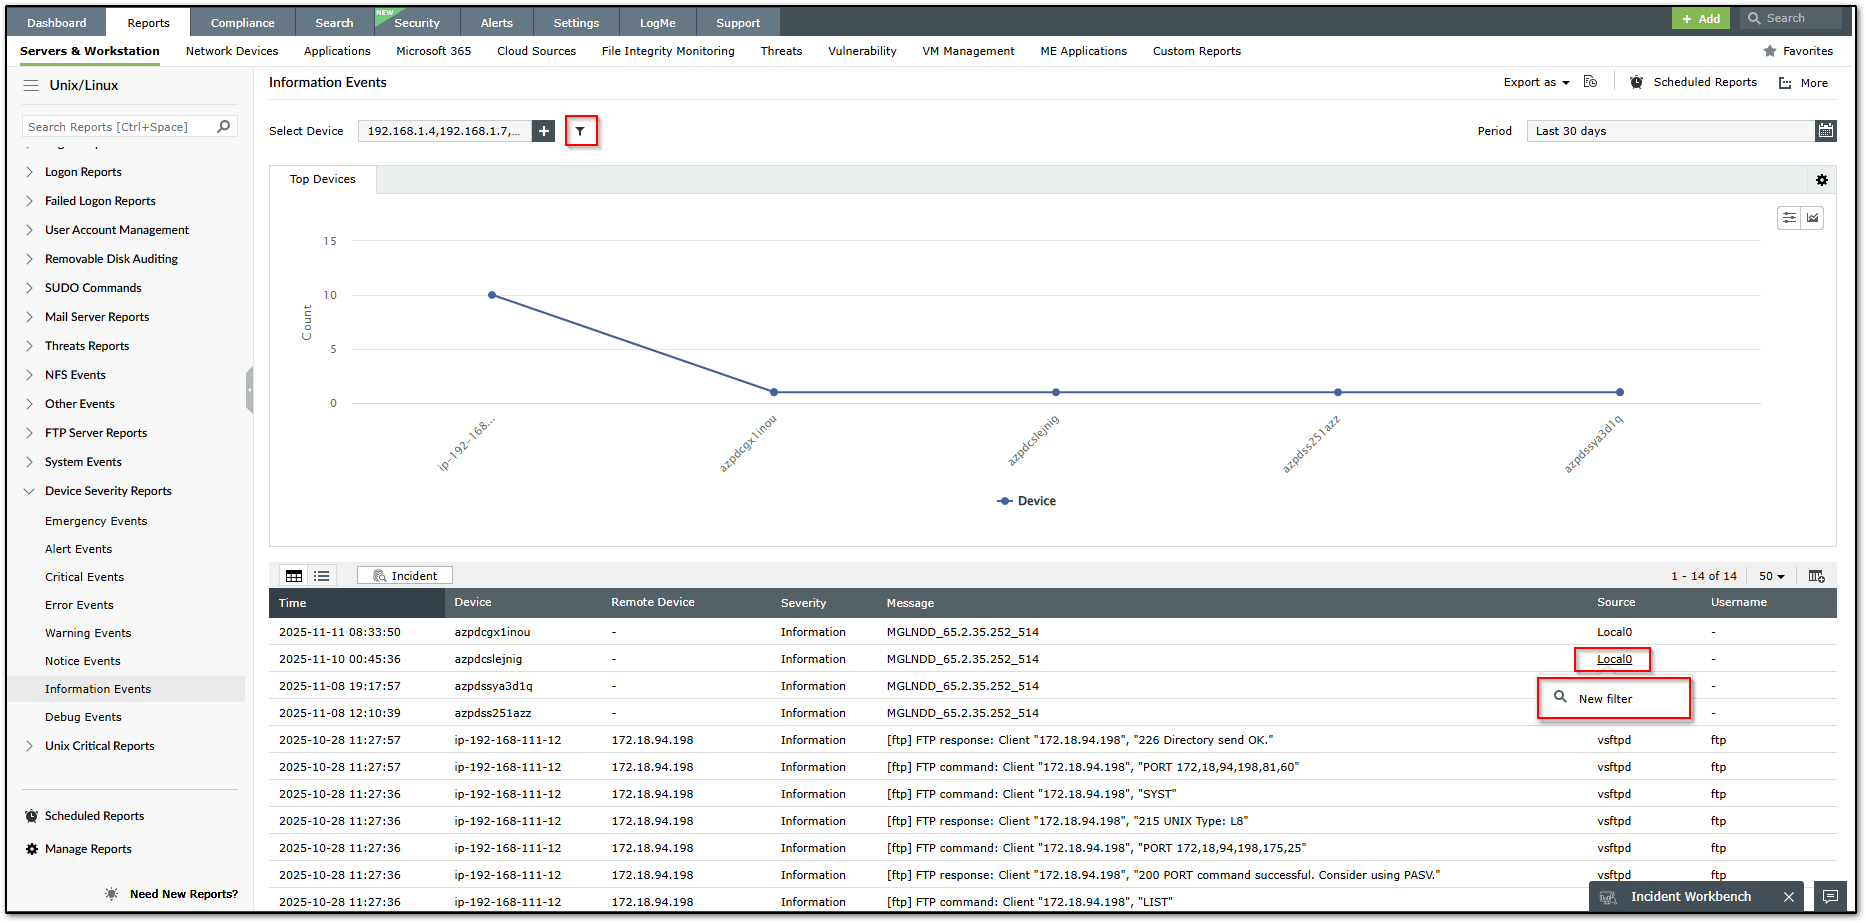1866x923 pixels.
Task: Click the Incident button above the table
Action: pos(405,576)
